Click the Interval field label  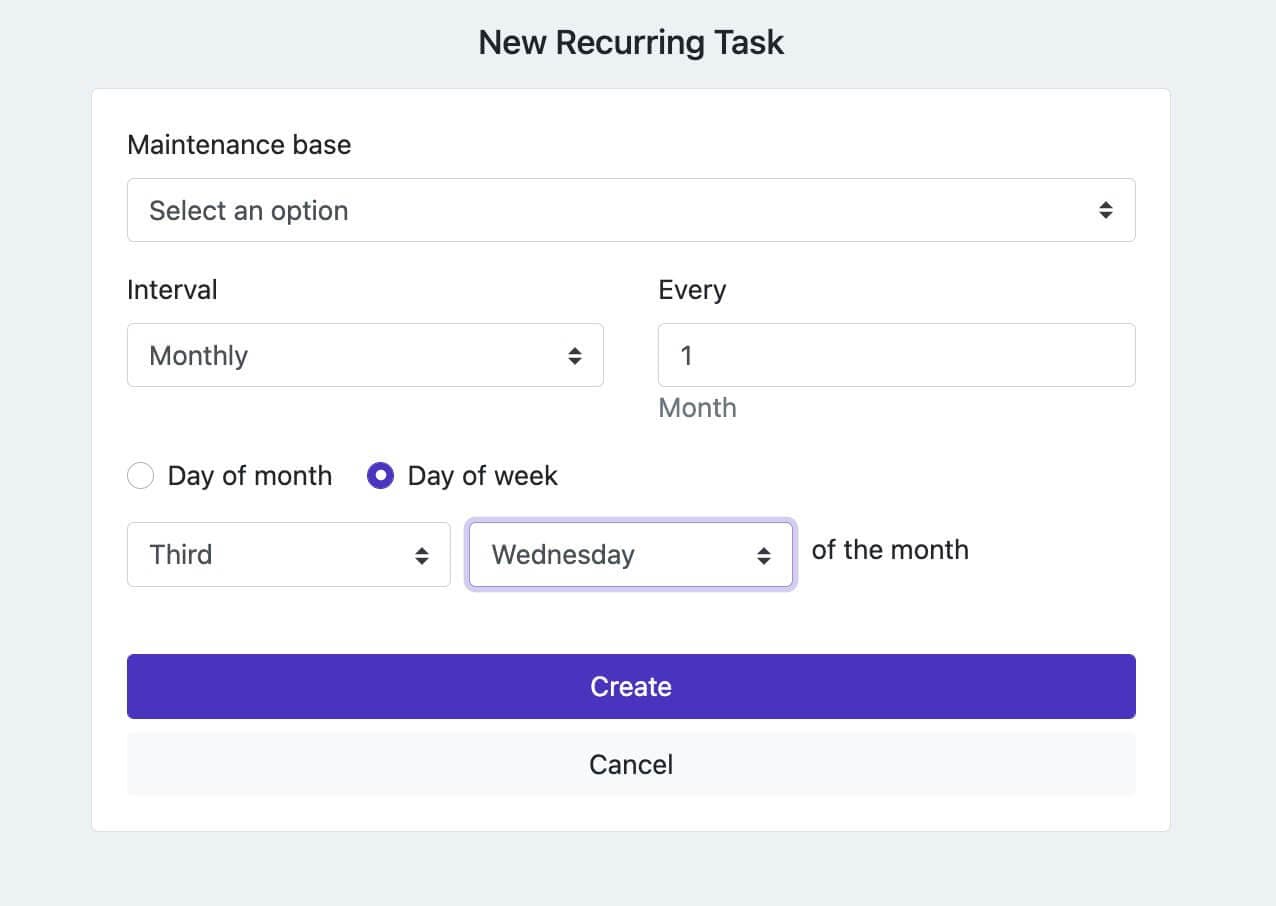coord(172,290)
